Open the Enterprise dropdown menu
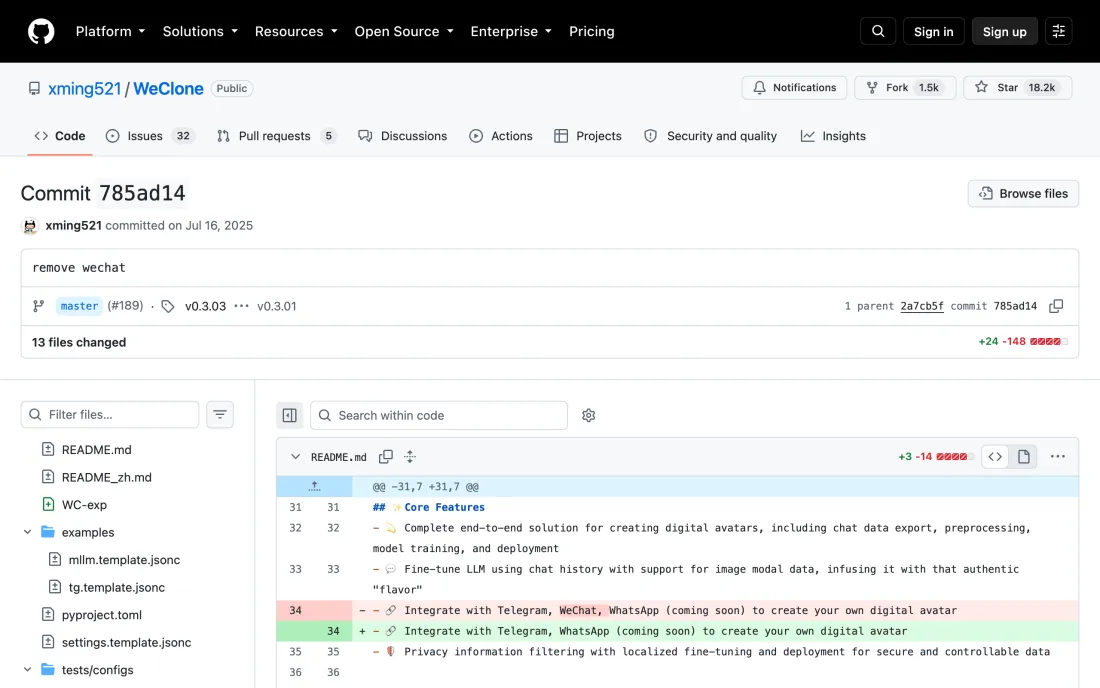The width and height of the screenshot is (1100, 688). point(511,32)
